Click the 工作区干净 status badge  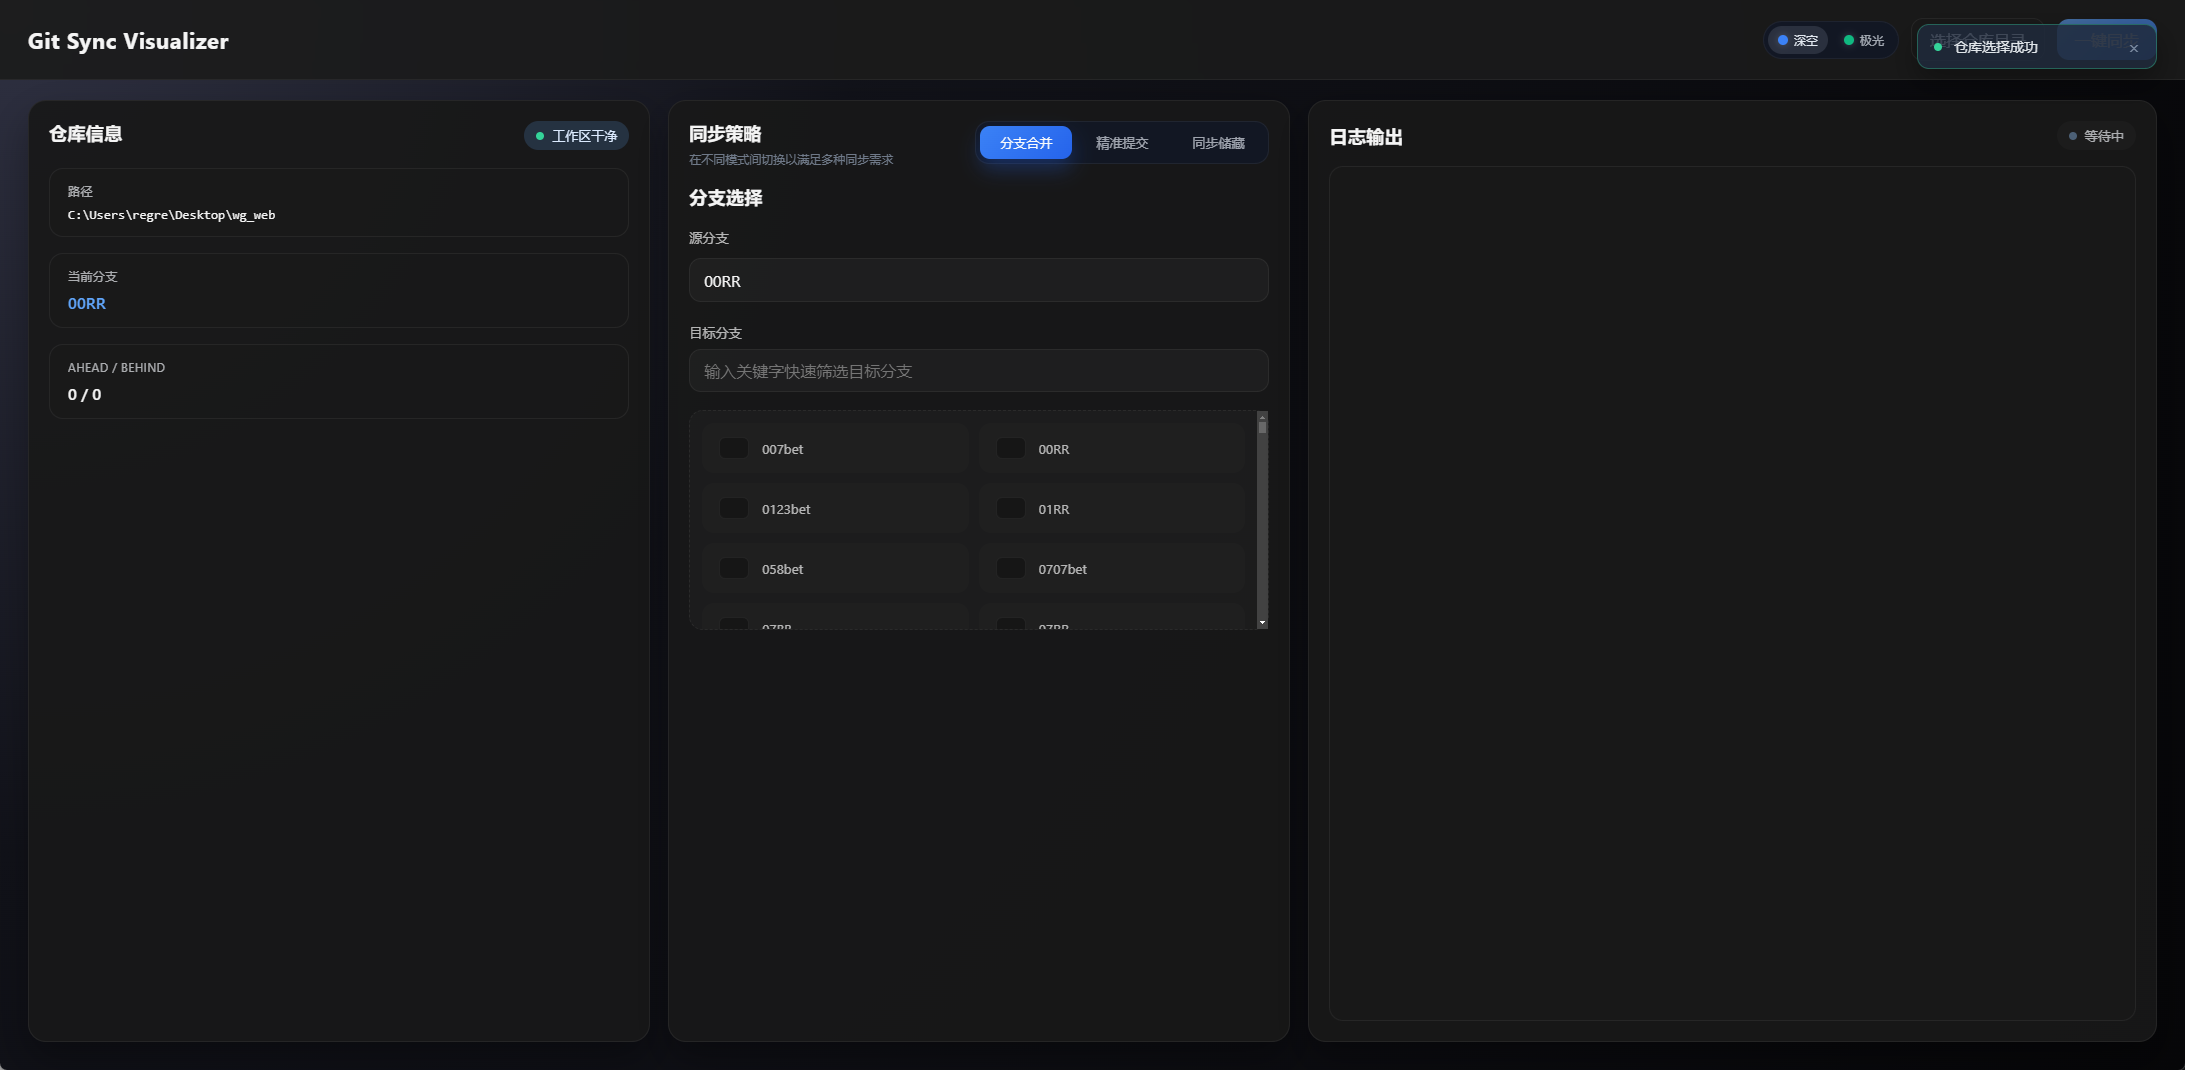[x=576, y=136]
